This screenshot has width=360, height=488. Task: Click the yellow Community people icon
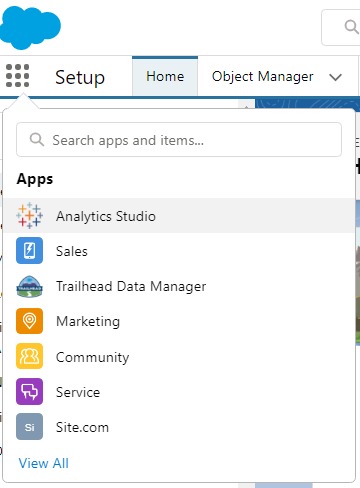29,356
